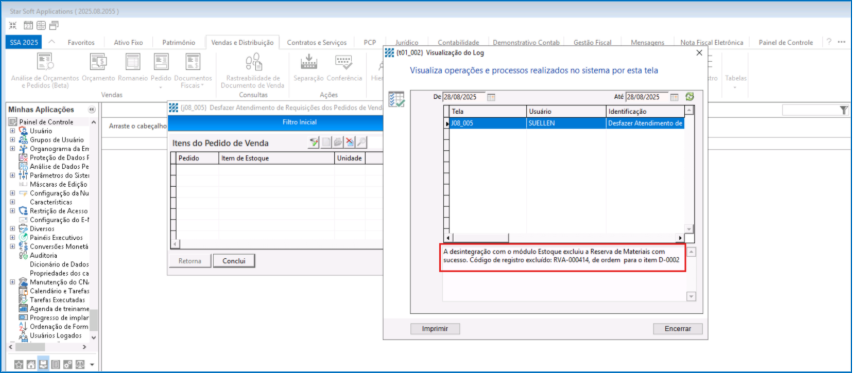853x373 pixels.
Task: Open the SSA 2025 application menu
Action: click(x=23, y=42)
